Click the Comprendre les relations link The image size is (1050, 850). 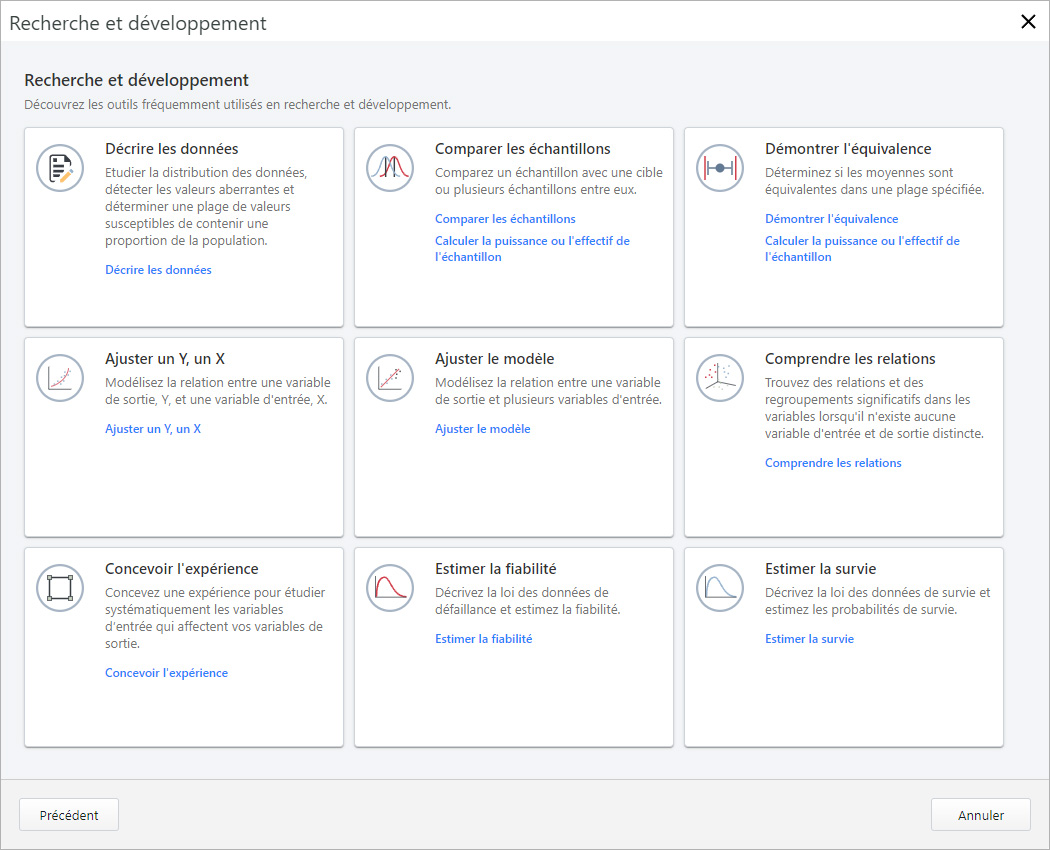(x=833, y=462)
